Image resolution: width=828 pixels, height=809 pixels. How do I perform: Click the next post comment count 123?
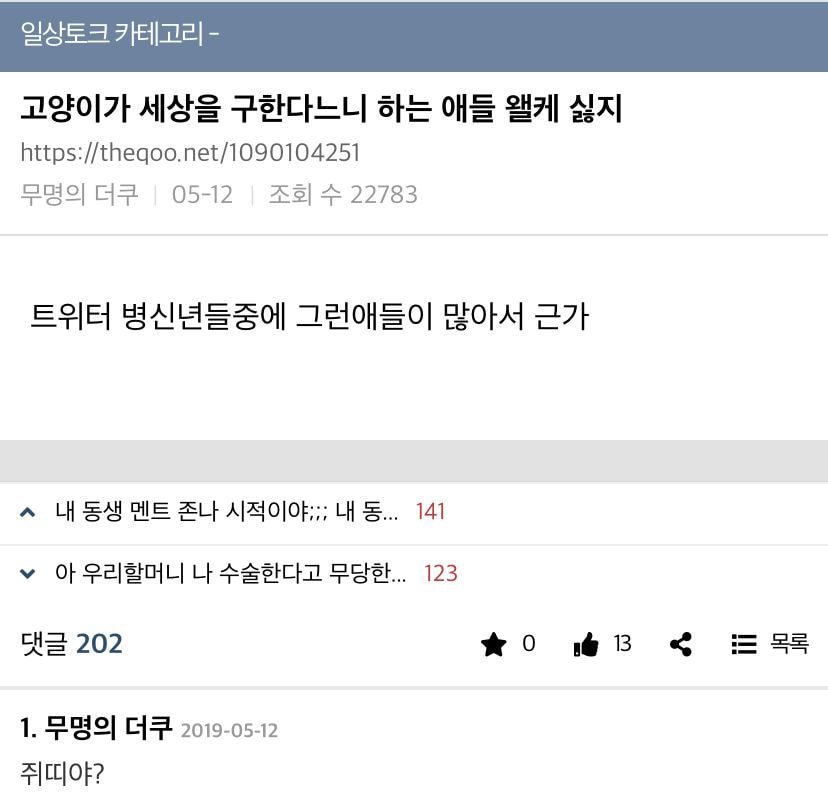point(440,573)
